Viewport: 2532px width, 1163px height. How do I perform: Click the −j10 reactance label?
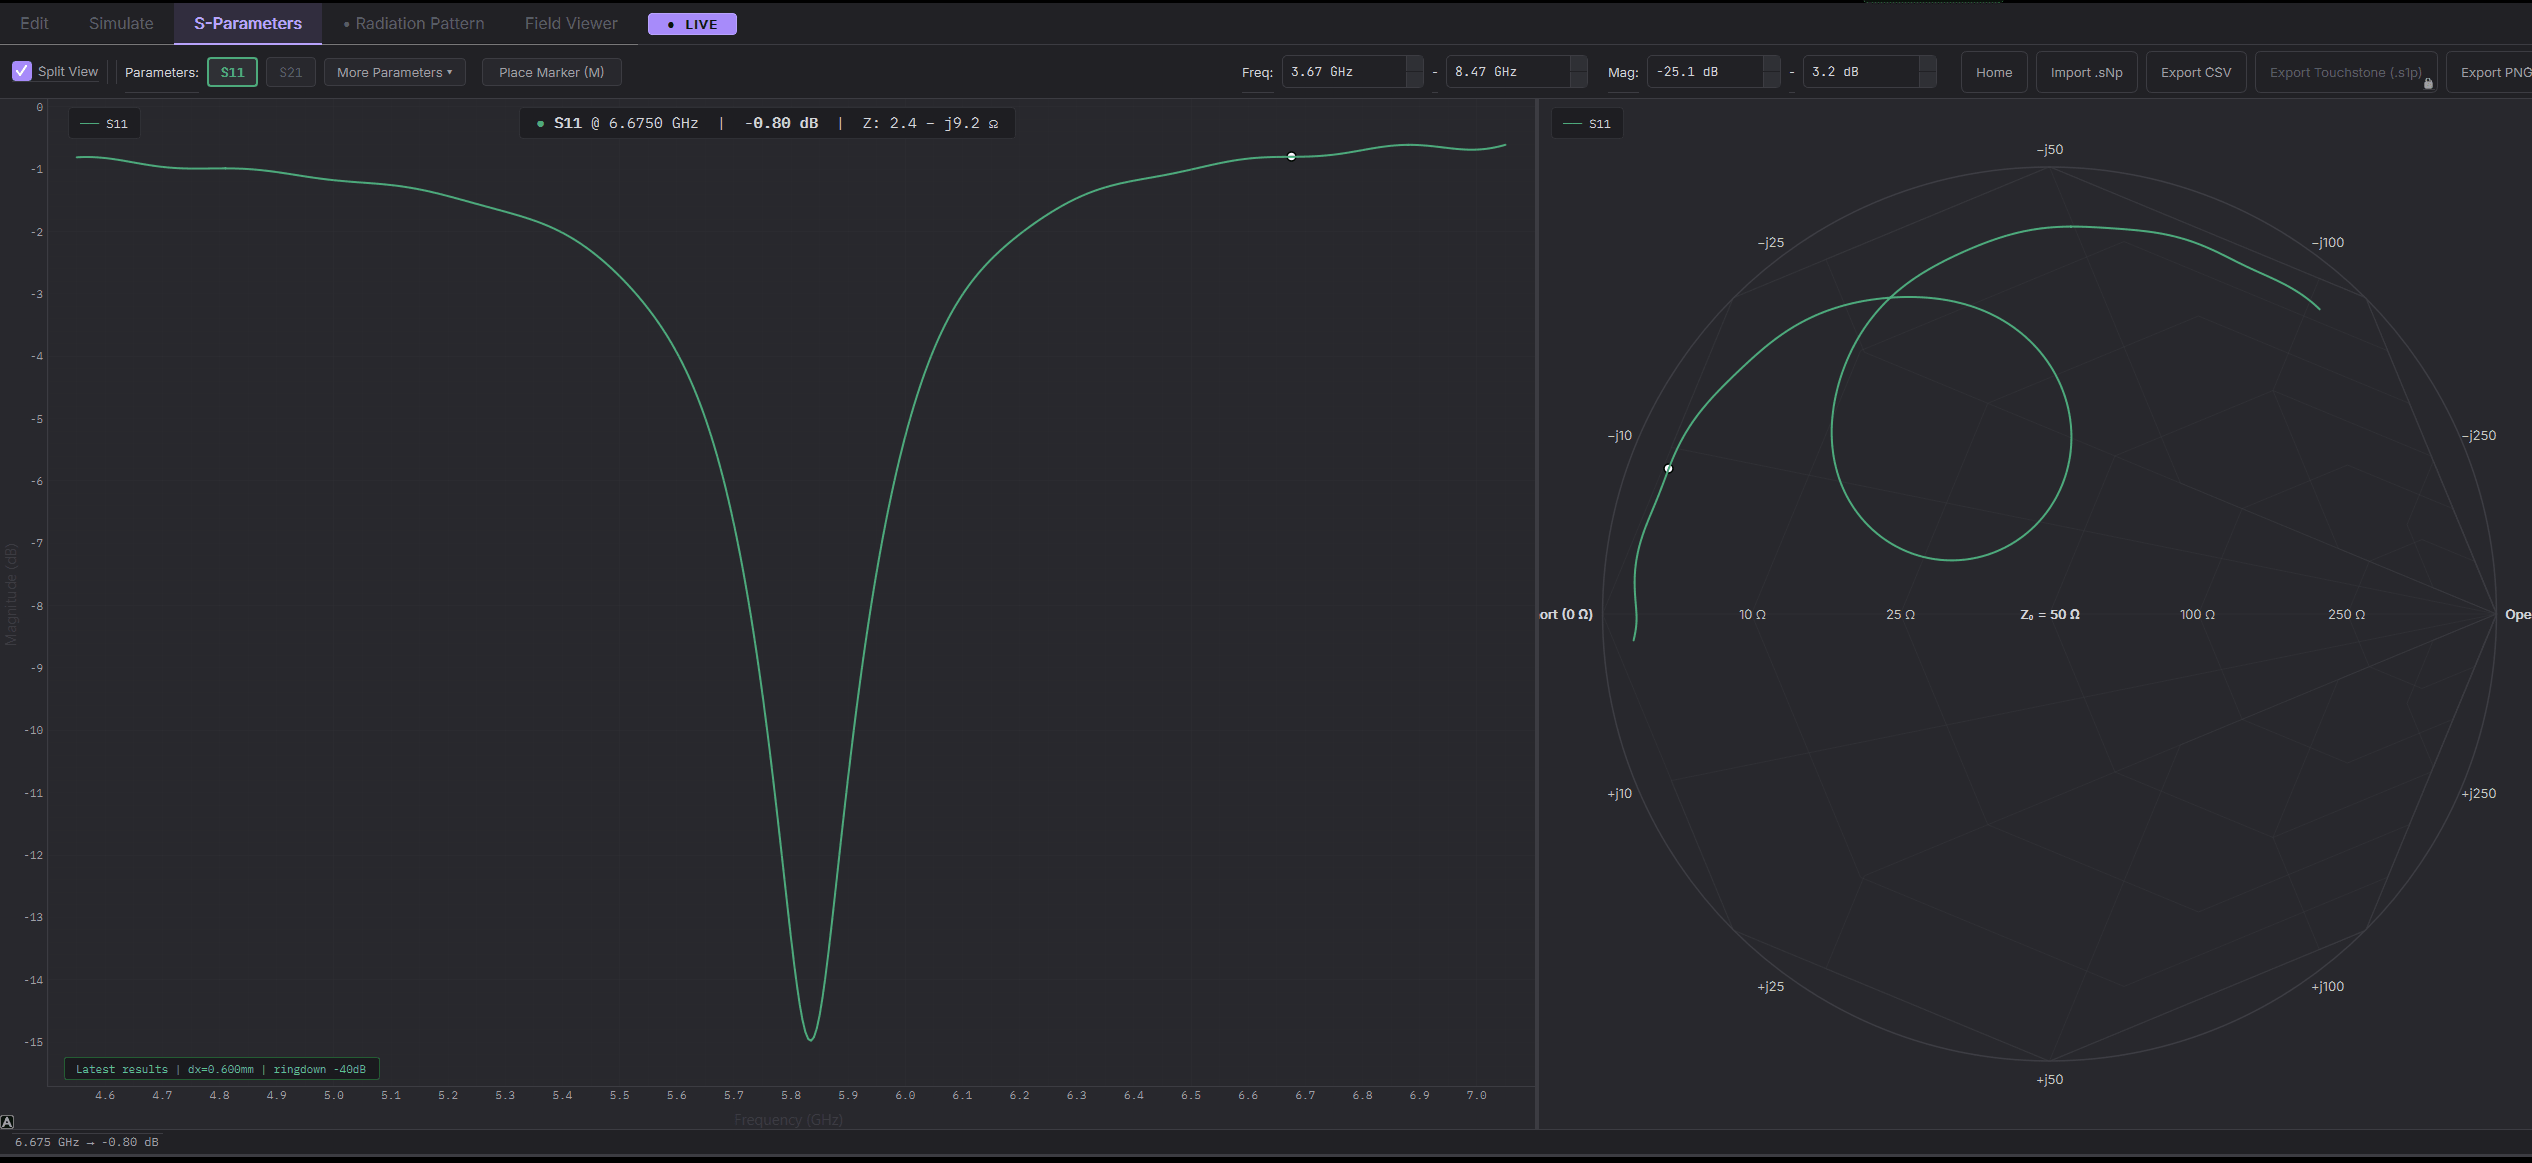(x=1619, y=435)
